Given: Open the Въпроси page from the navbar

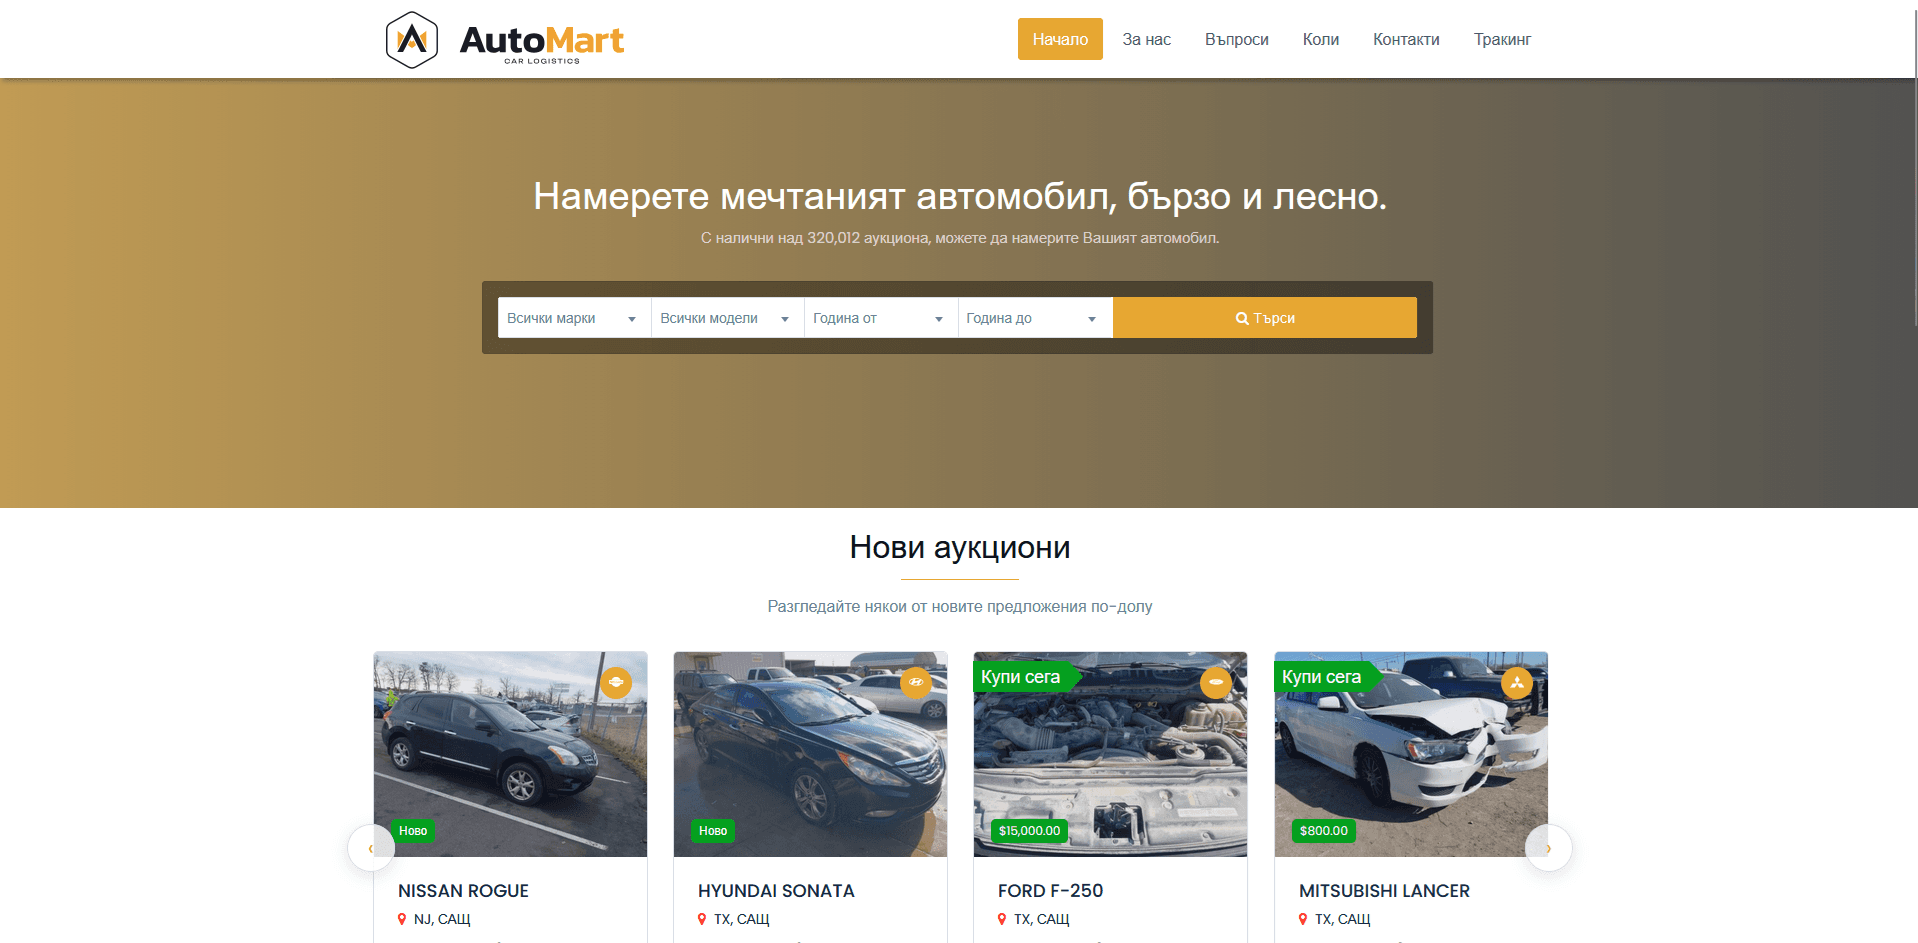Looking at the screenshot, I should click(1236, 39).
